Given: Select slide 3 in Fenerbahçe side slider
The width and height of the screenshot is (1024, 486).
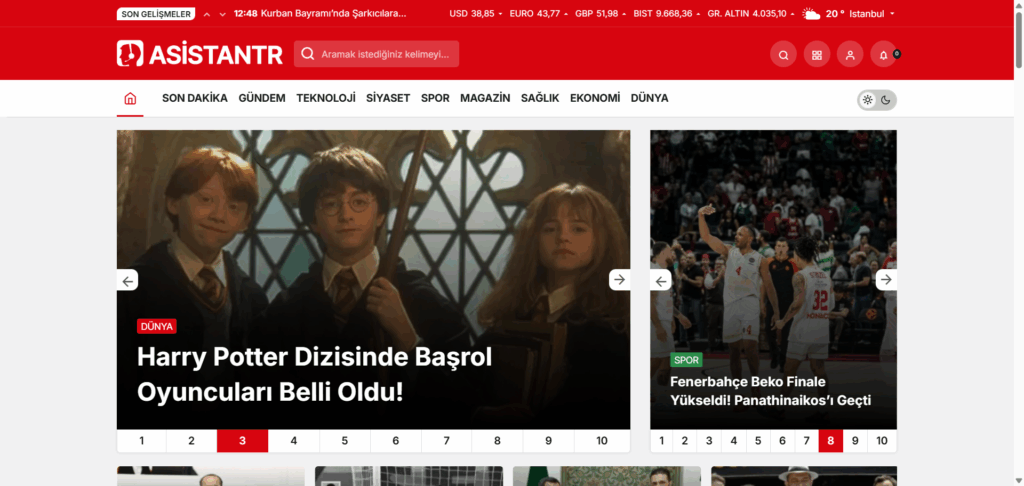Looking at the screenshot, I should [x=709, y=441].
